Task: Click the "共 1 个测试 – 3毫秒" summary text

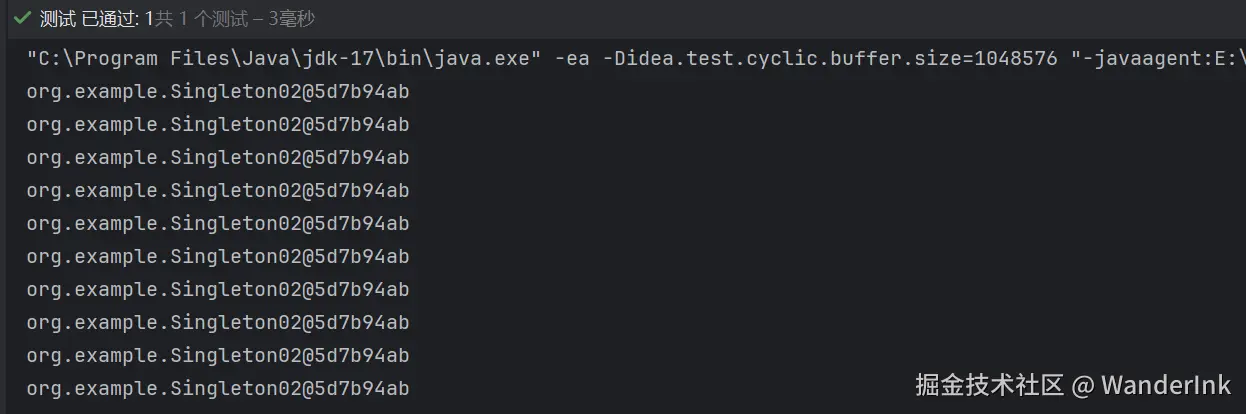Action: click(235, 19)
